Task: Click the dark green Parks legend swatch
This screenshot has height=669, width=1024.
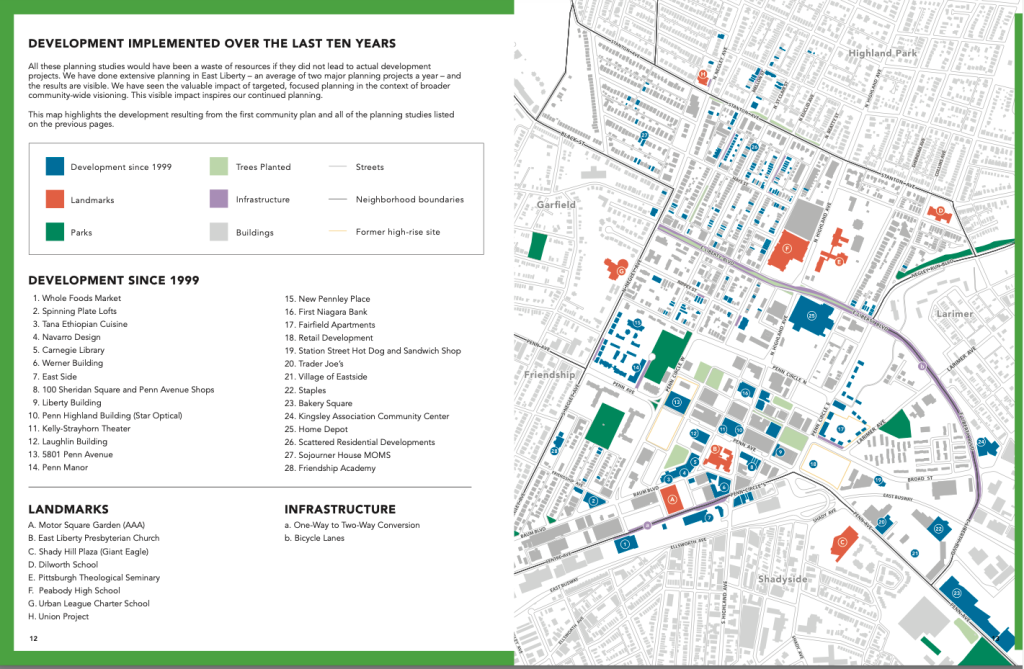Action: point(55,232)
